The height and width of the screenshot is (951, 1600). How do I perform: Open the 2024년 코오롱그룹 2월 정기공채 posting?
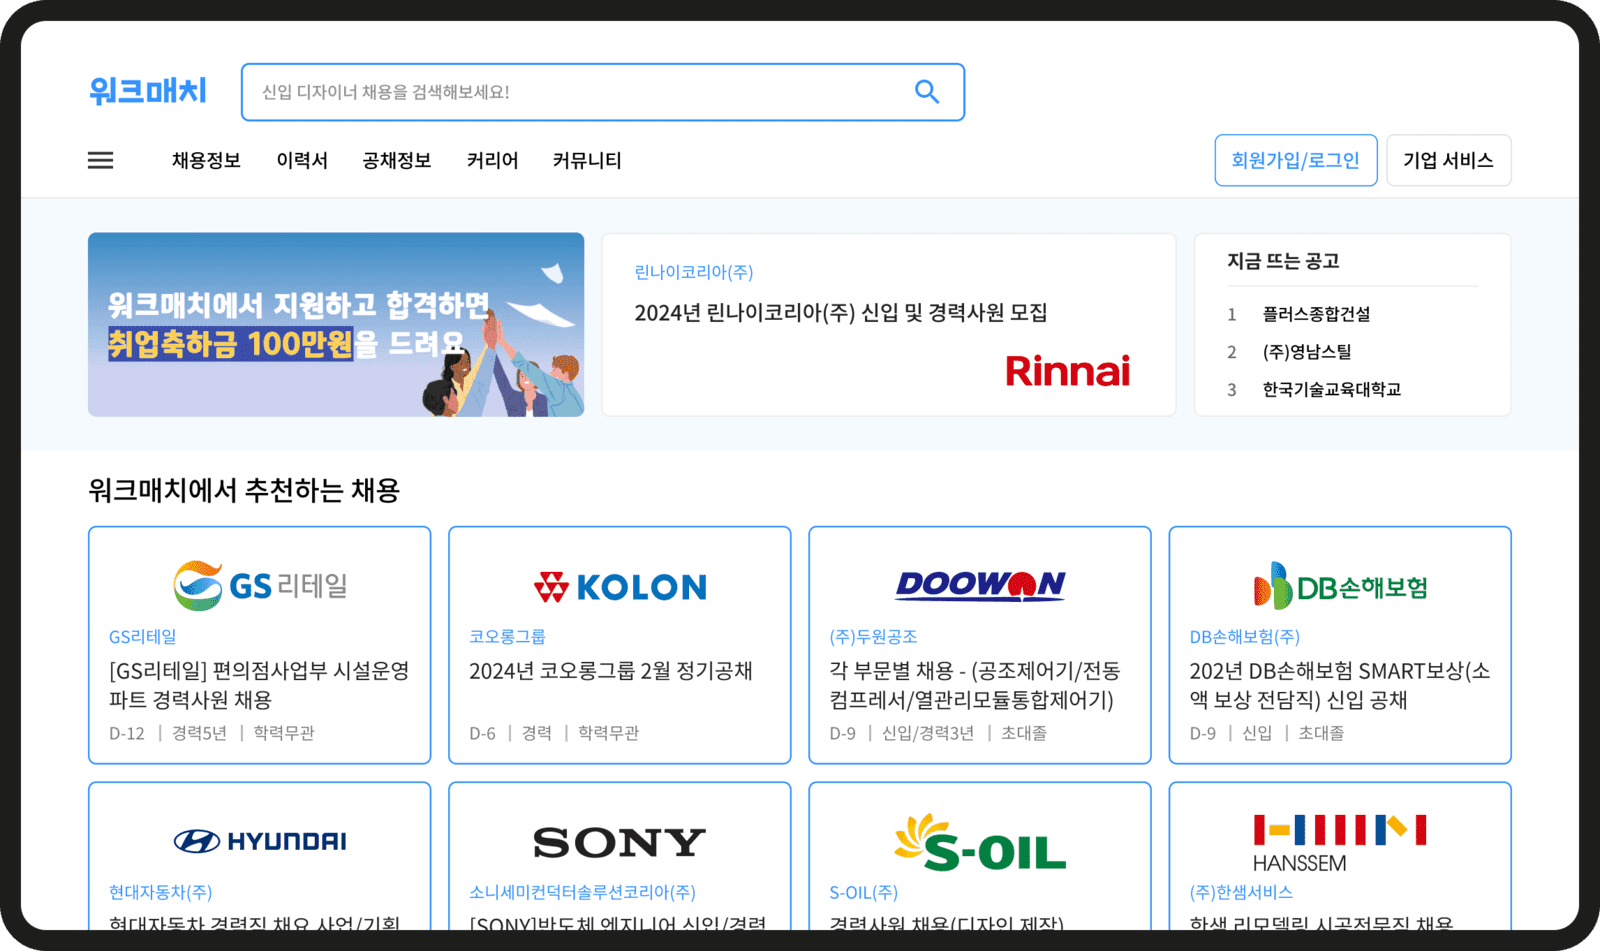611,671
